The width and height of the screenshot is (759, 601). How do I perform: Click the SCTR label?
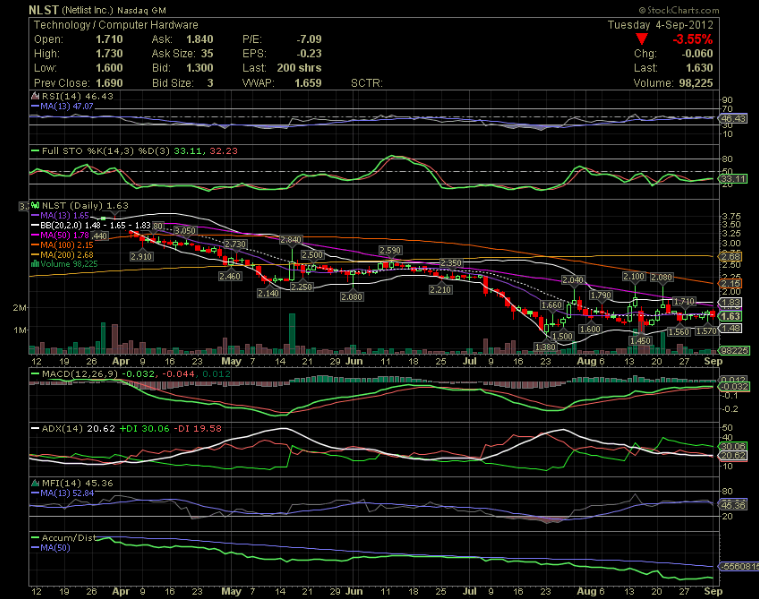[366, 83]
